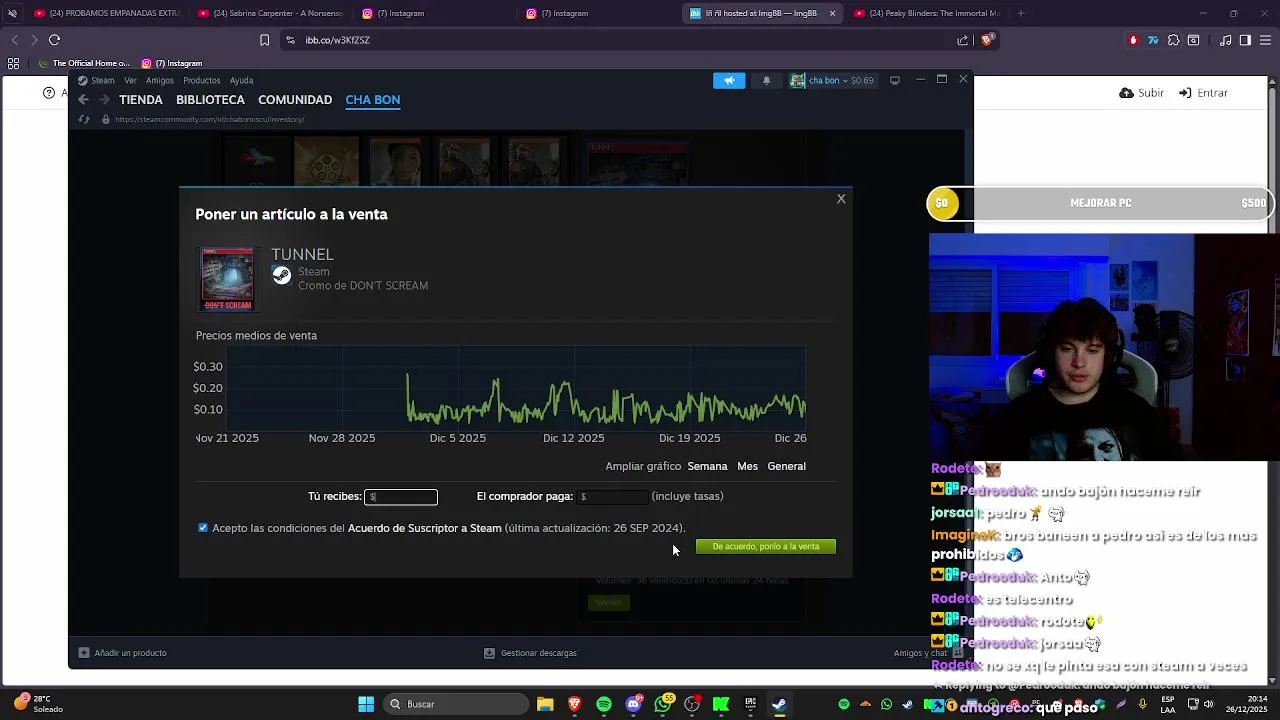Bookmark the current ibb.co page
The image size is (1280, 720).
264,40
